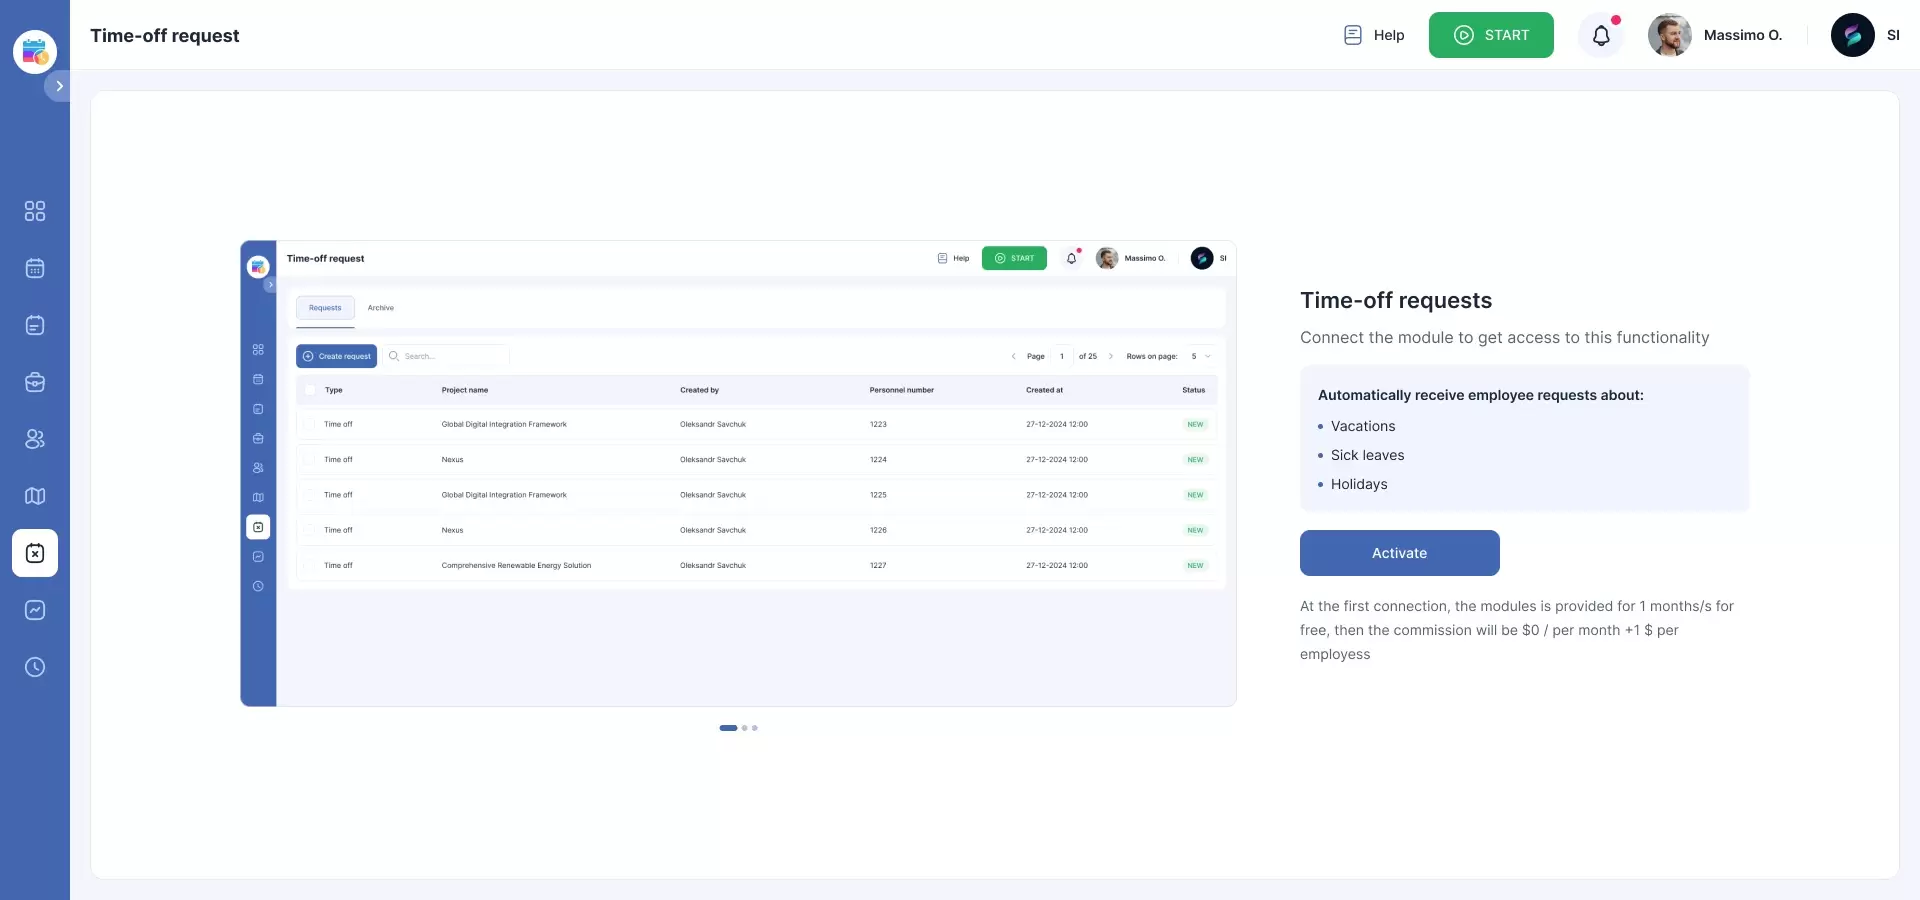Click the time-off request preview image

coord(738,473)
